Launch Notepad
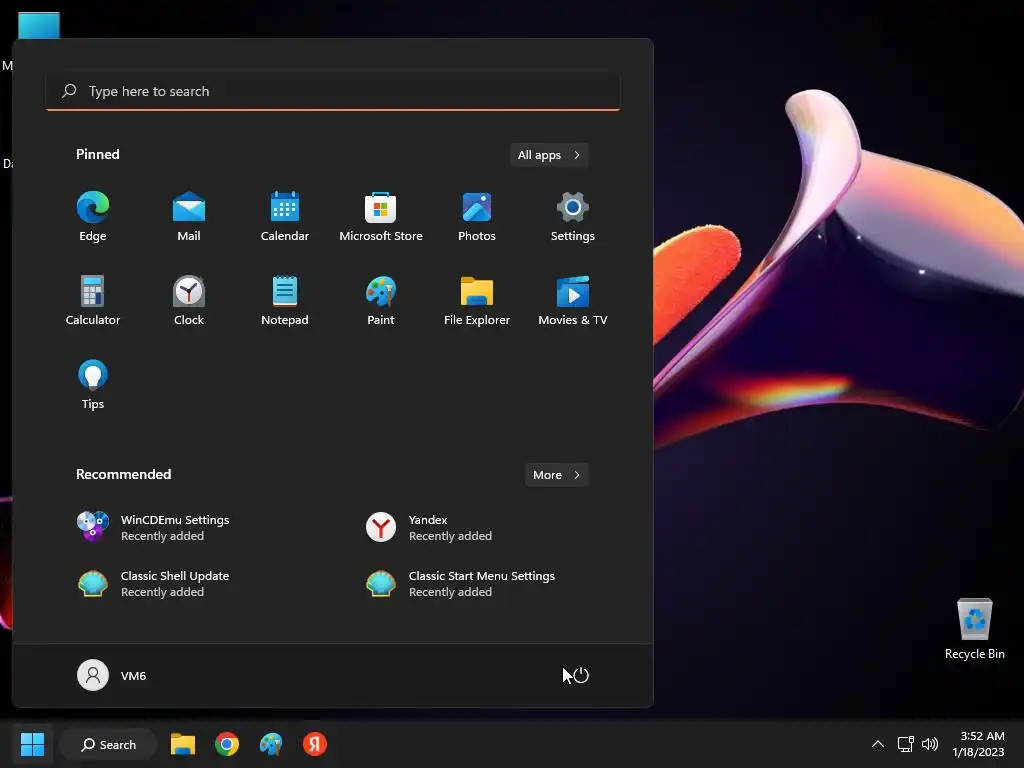 (285, 301)
